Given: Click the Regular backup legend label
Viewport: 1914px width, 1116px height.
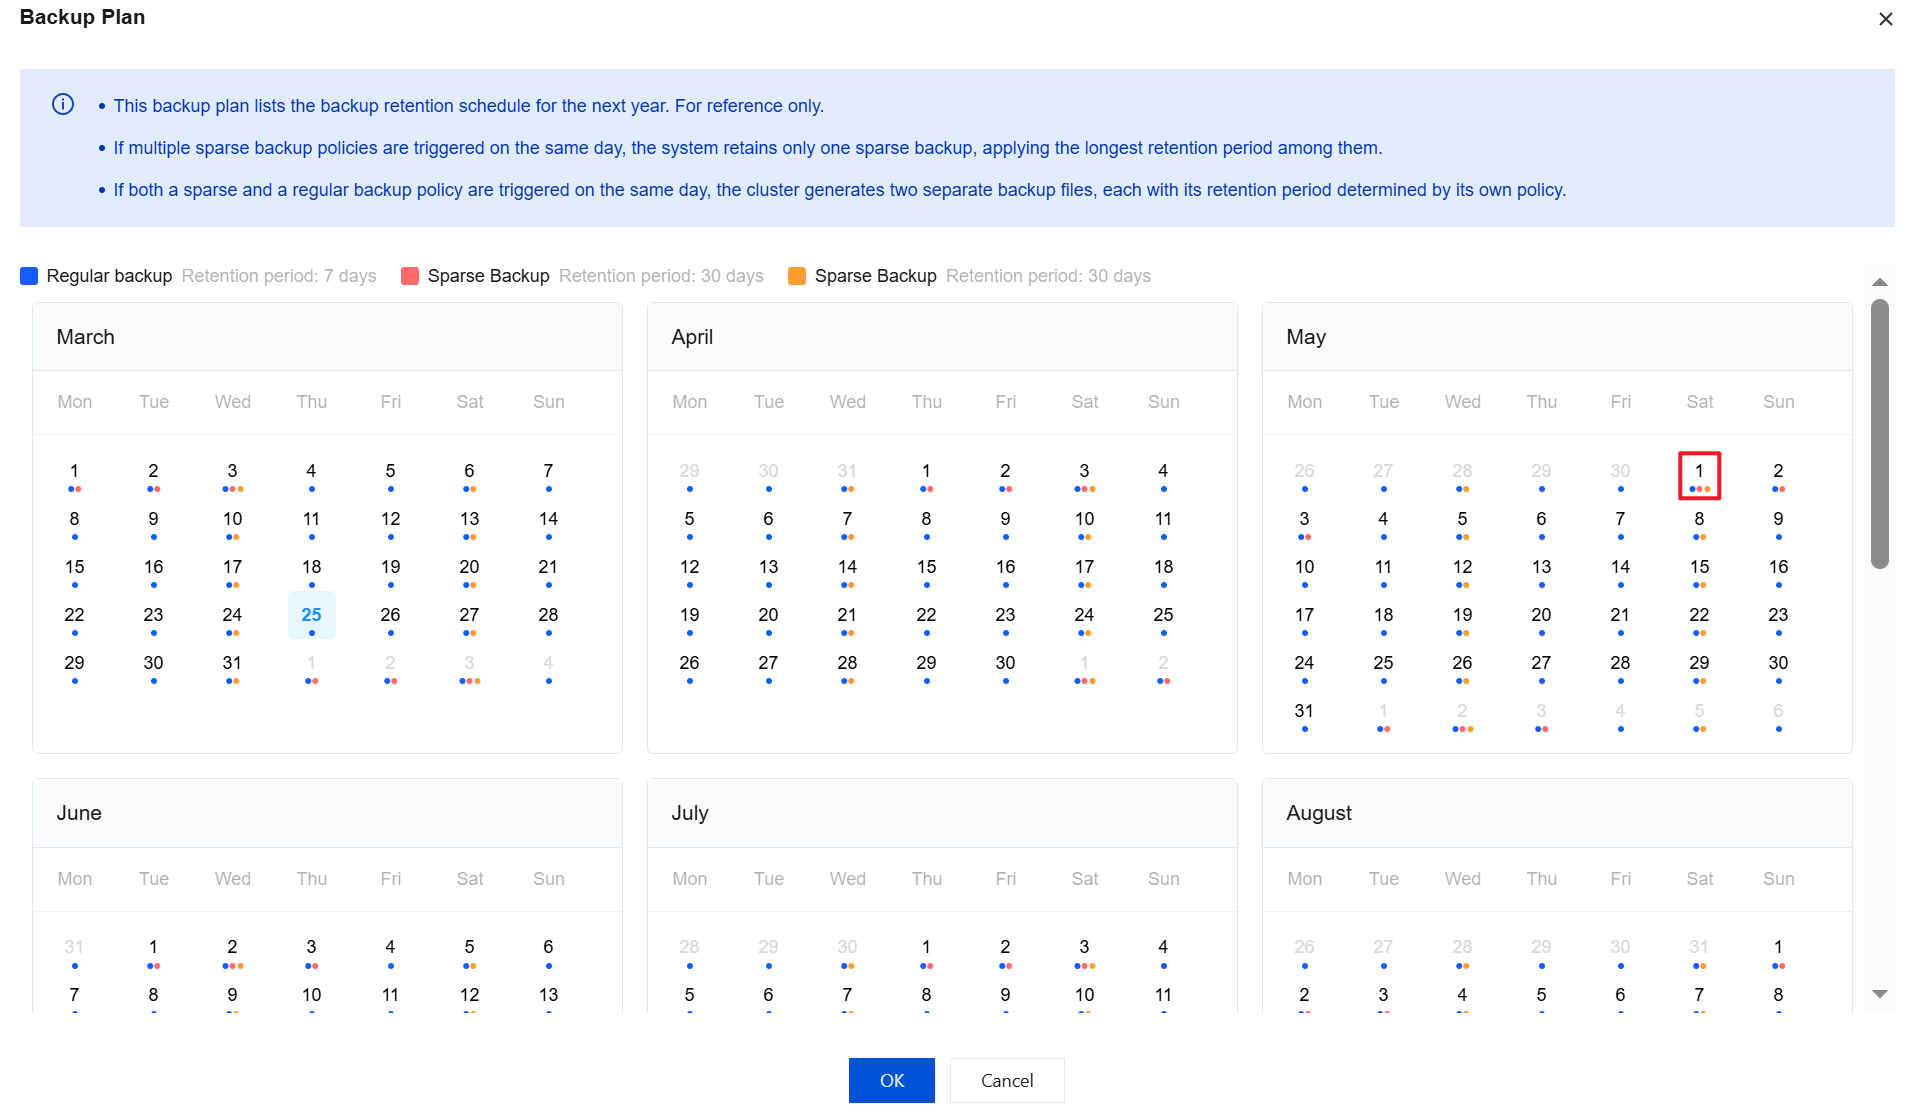Looking at the screenshot, I should point(109,276).
